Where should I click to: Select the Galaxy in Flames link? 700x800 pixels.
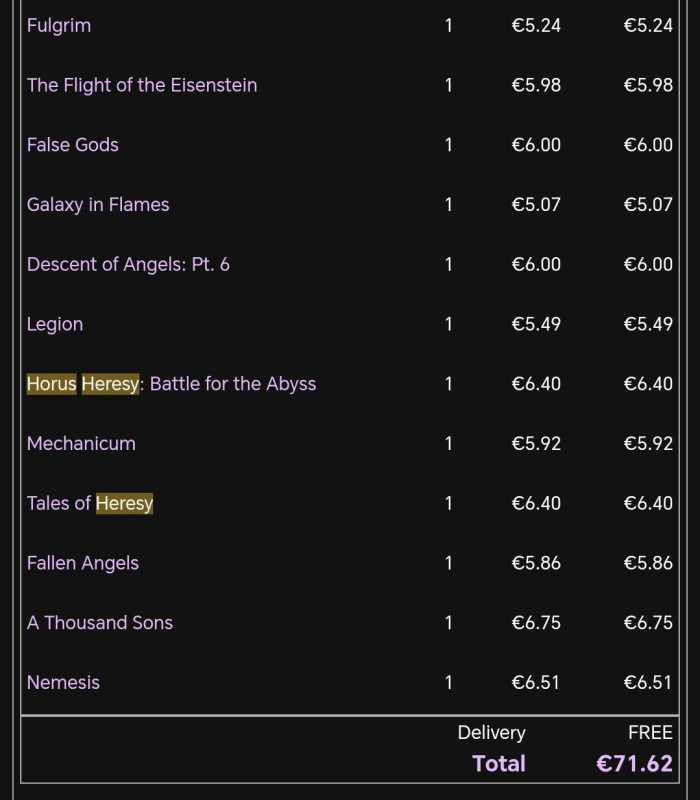(98, 205)
